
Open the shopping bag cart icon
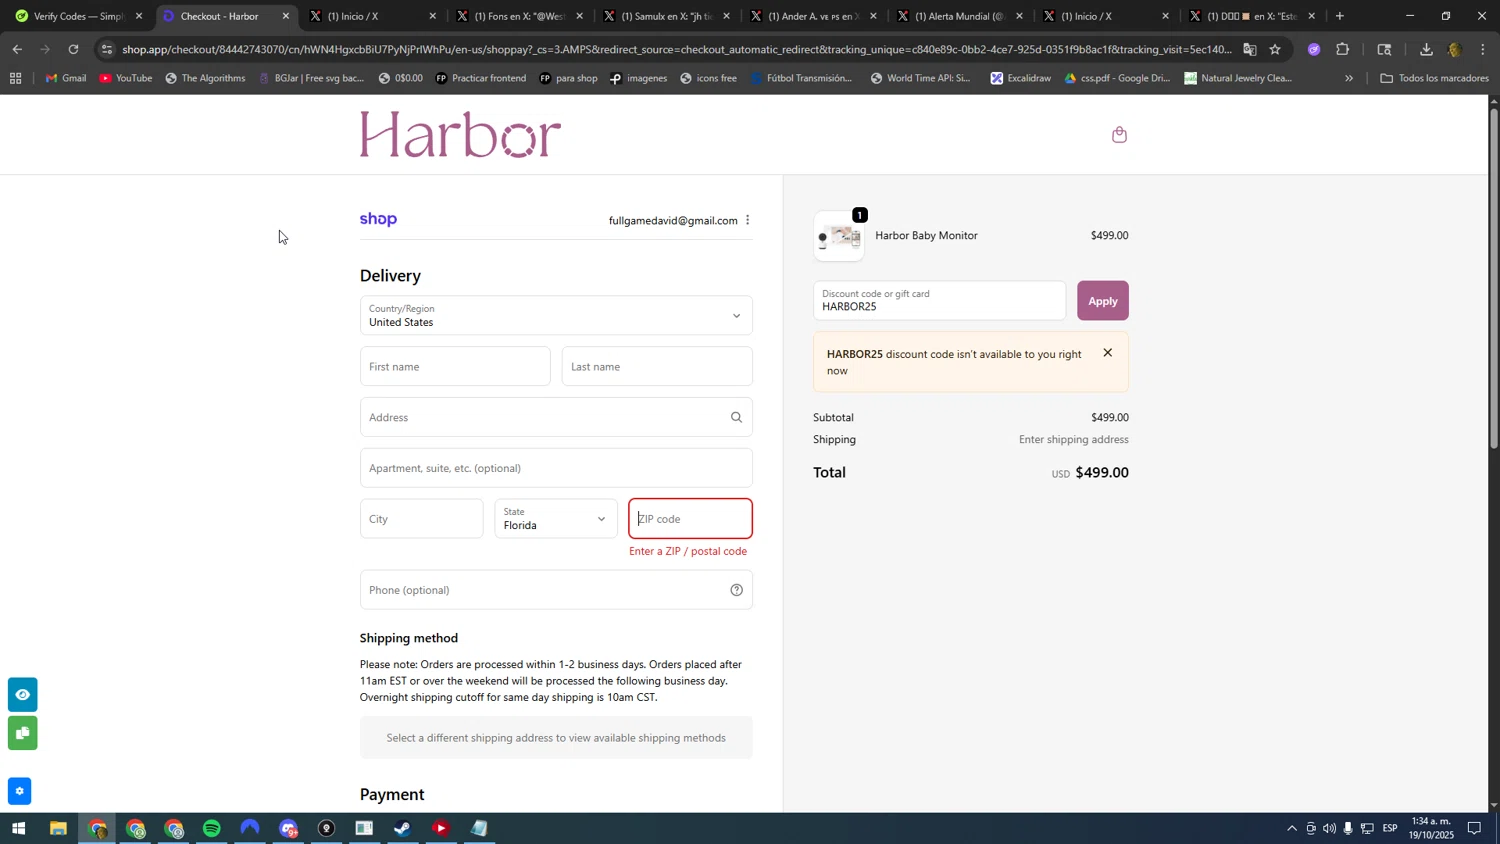[x=1120, y=134]
